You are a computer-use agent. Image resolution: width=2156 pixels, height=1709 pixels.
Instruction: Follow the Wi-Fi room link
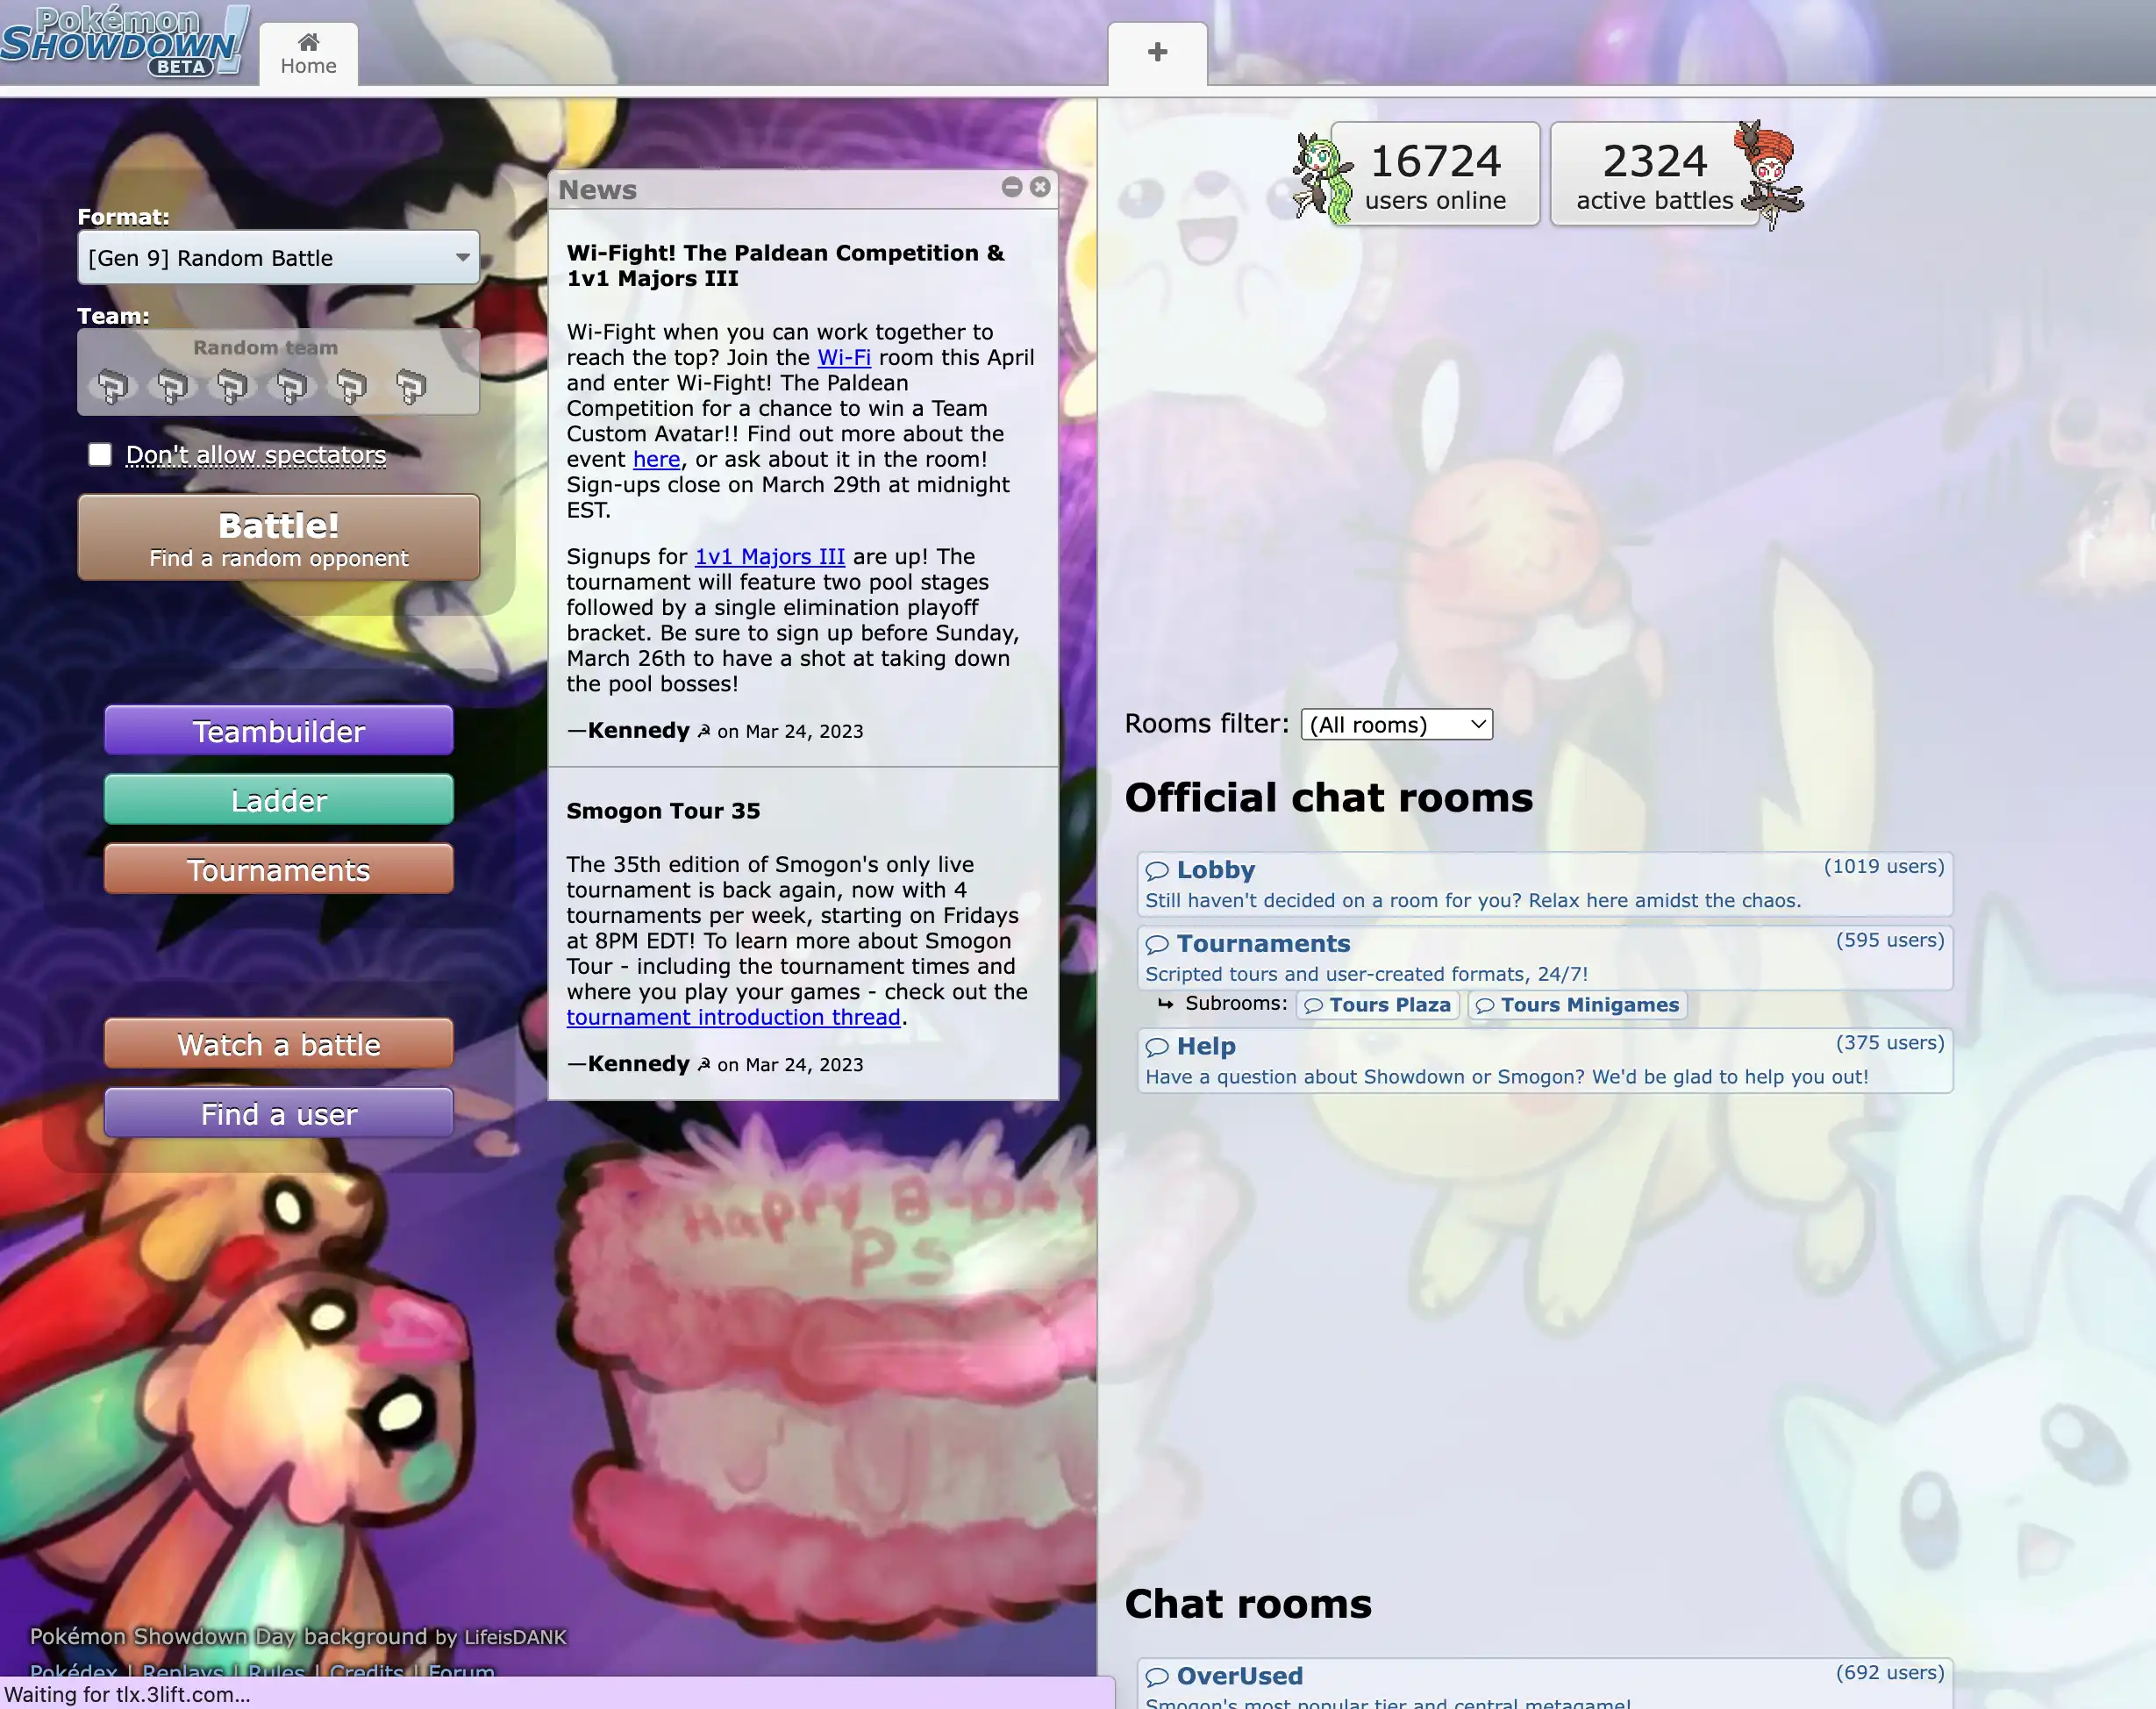[x=844, y=358]
